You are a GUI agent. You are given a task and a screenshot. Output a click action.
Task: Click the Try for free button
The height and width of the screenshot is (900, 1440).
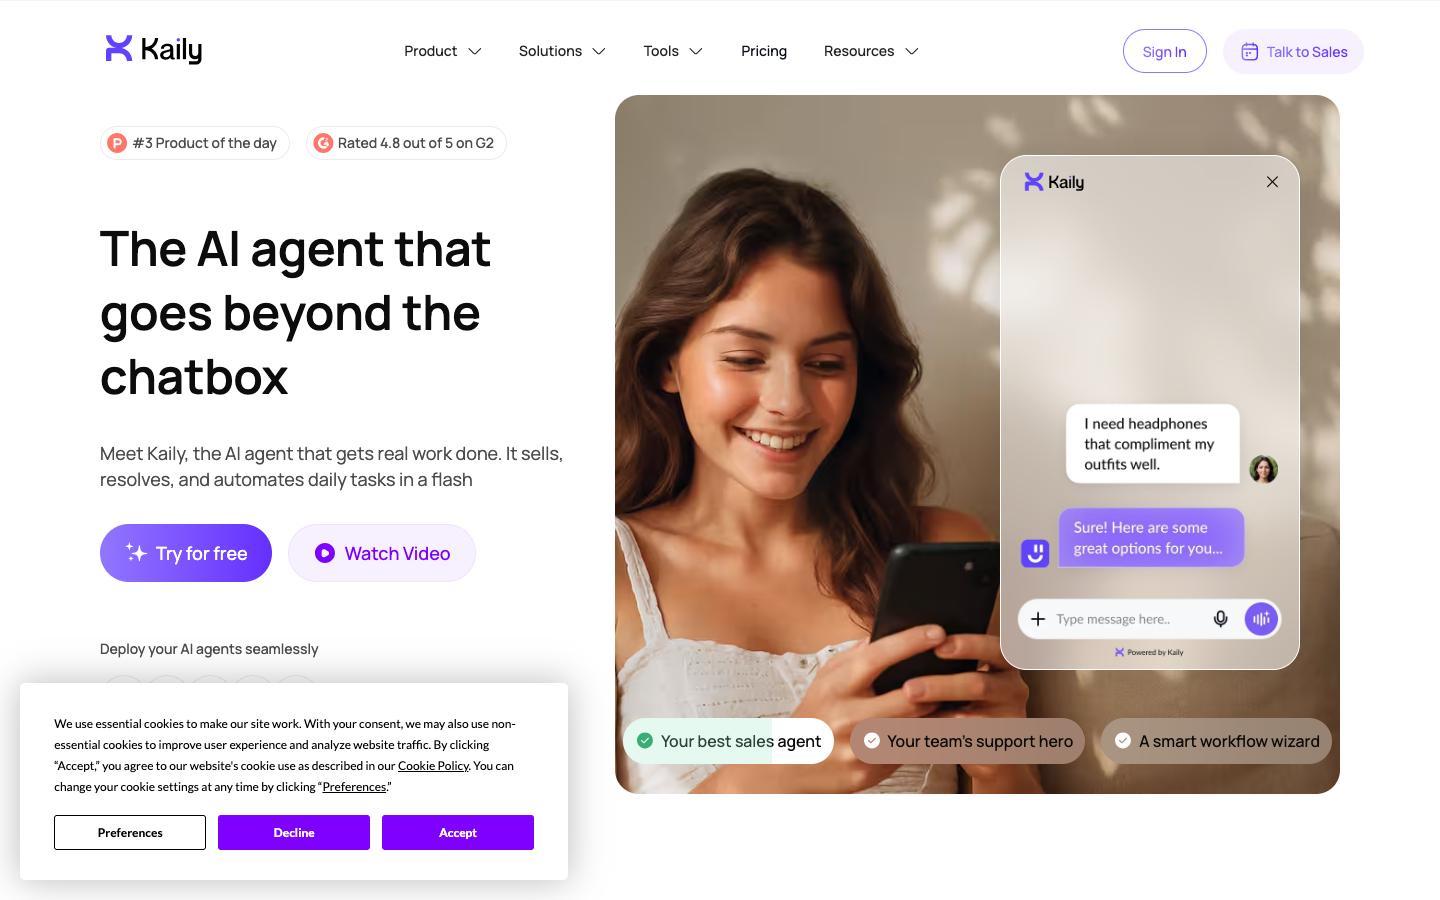(186, 553)
